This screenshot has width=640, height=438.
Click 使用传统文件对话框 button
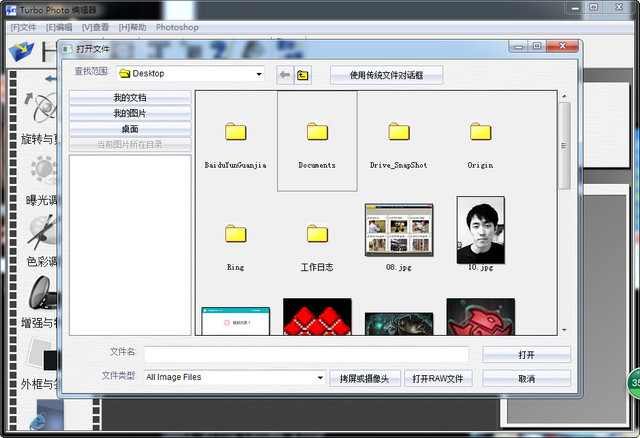coord(386,75)
